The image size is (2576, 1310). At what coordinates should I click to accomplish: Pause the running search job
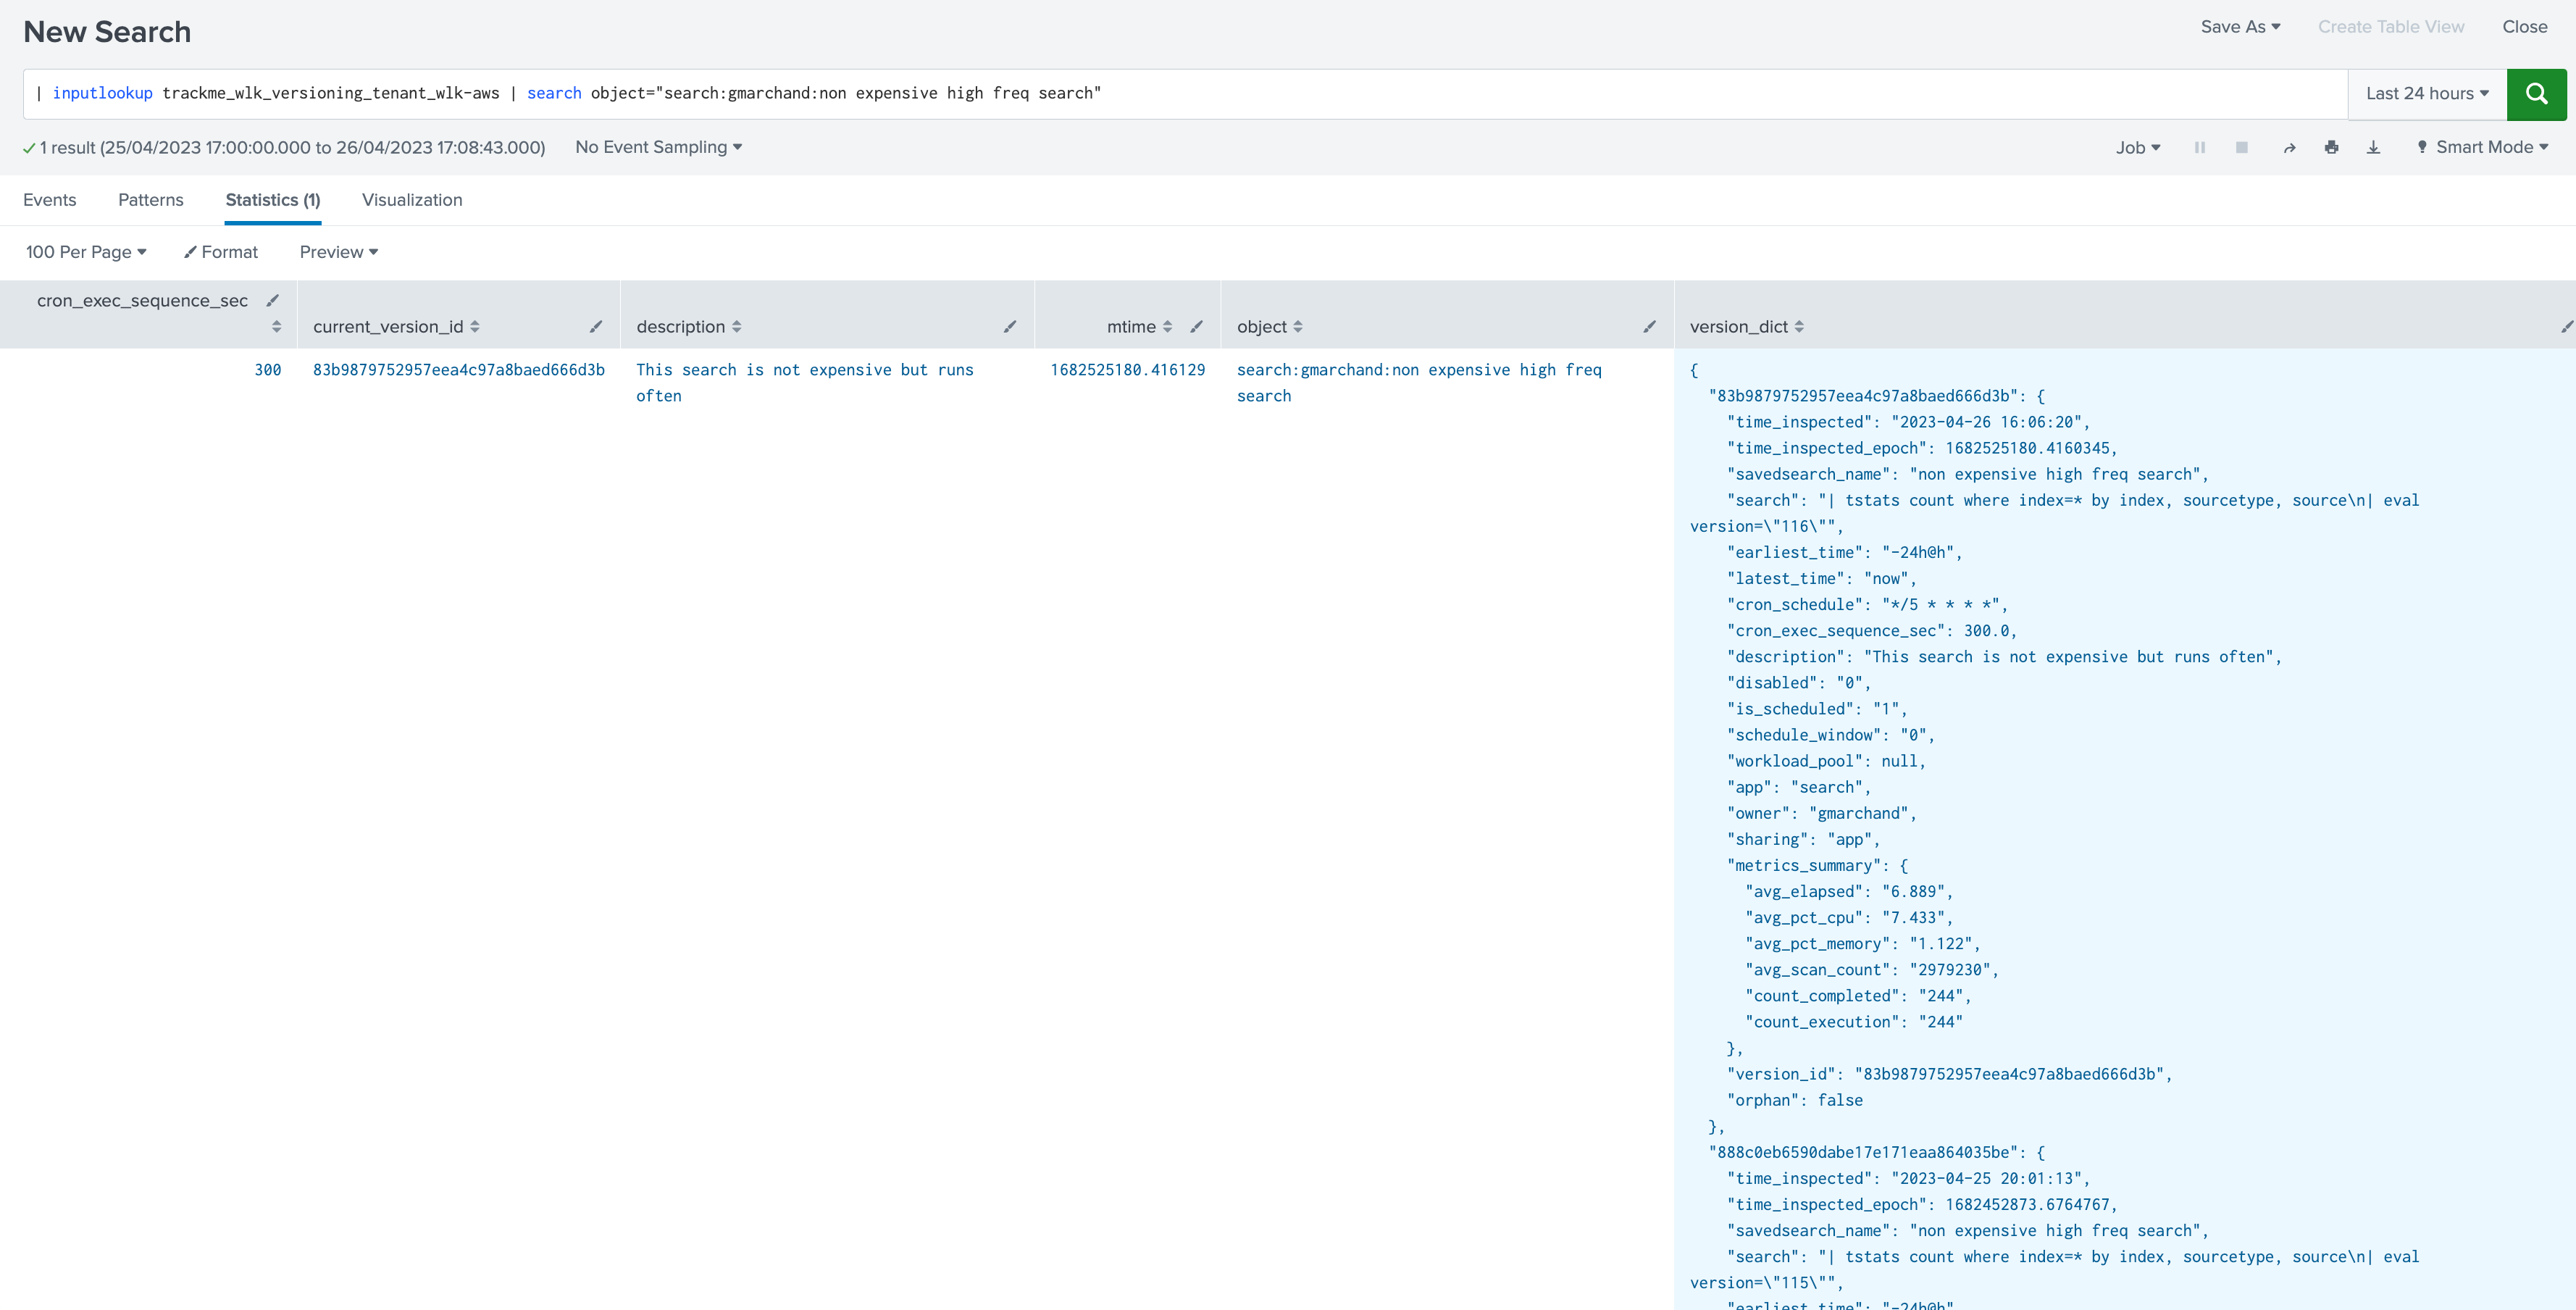pos(2200,148)
